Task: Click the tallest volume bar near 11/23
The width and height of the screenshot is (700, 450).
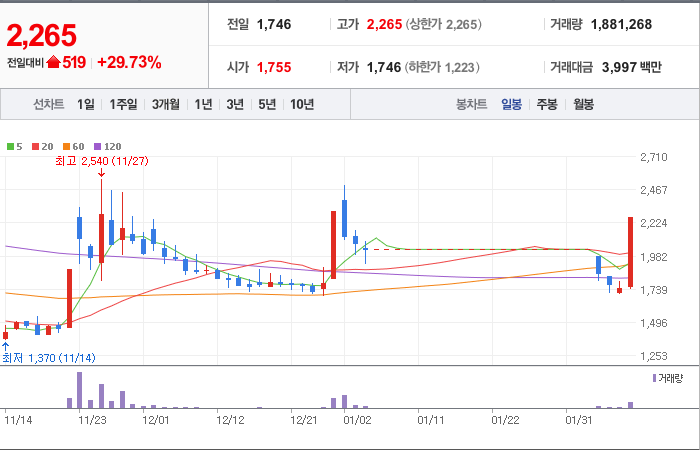Action: [x=79, y=390]
